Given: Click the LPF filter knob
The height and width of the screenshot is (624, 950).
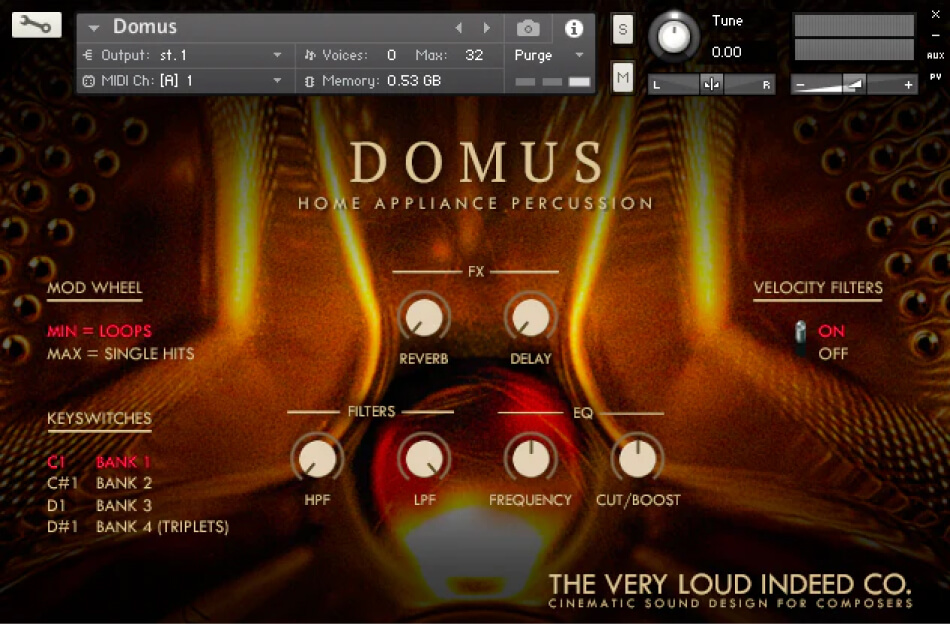Looking at the screenshot, I should point(424,459).
